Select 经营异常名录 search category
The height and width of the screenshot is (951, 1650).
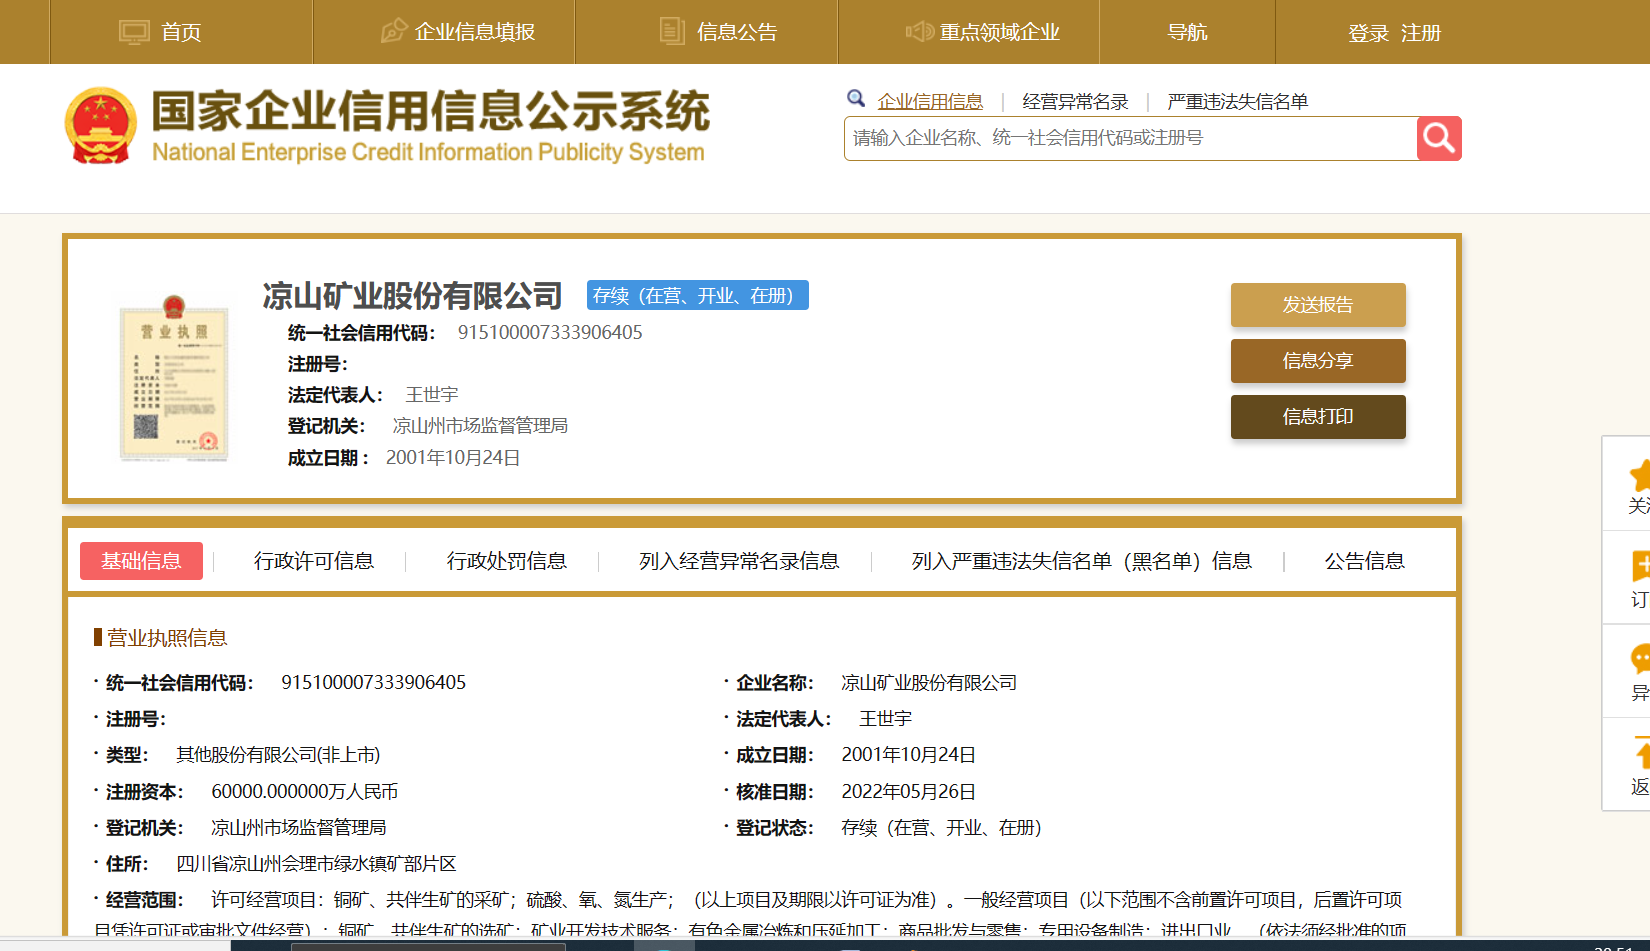[x=1075, y=101]
